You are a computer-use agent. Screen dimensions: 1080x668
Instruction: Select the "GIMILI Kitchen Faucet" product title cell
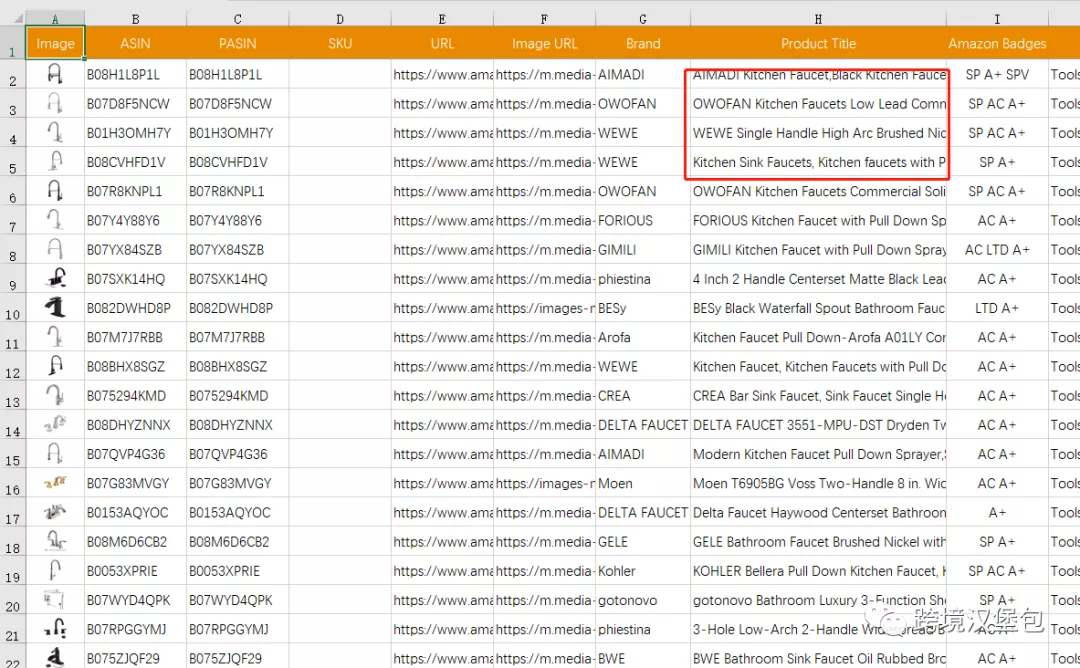[x=818, y=250]
